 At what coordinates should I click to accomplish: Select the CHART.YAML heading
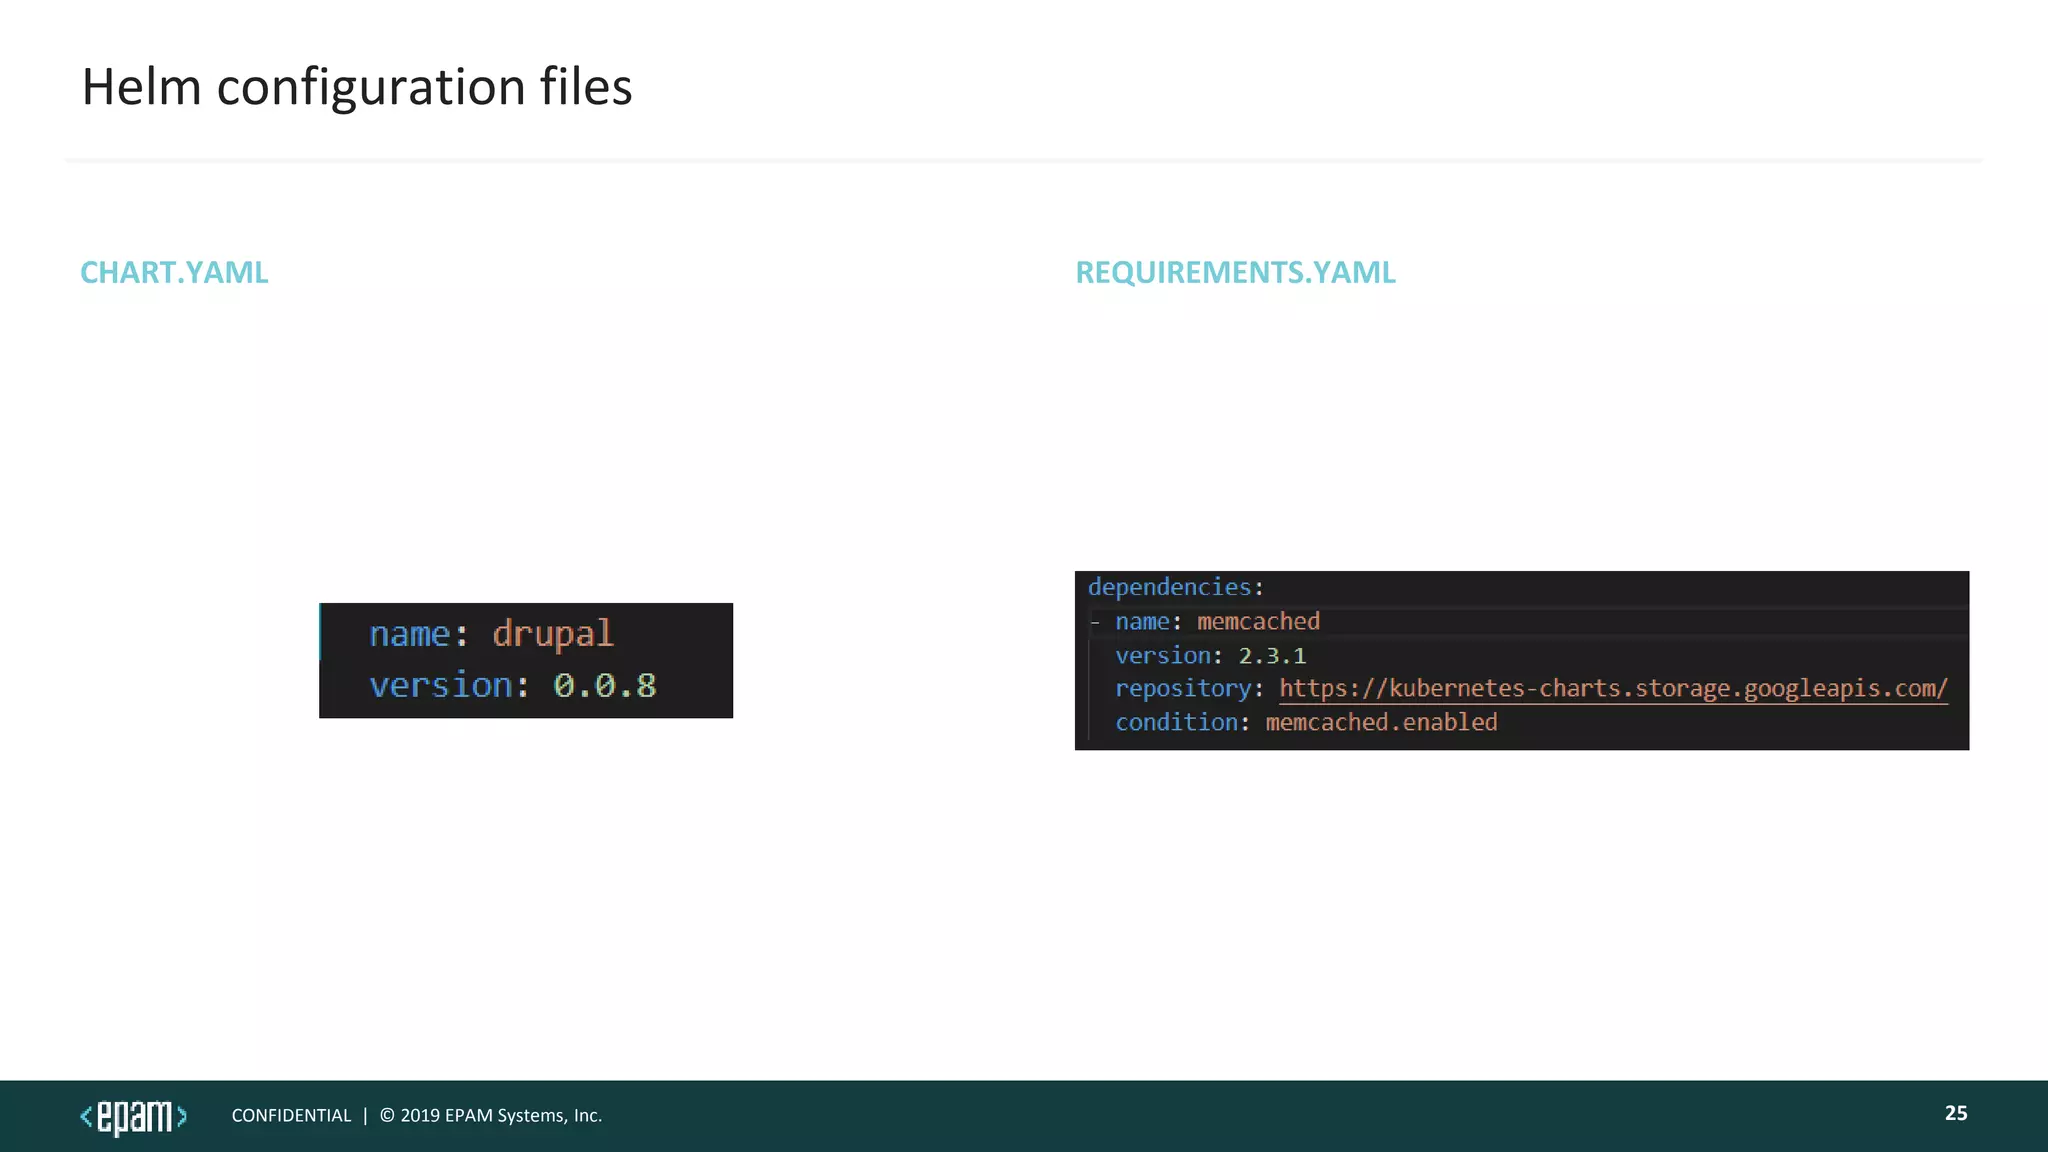click(174, 272)
